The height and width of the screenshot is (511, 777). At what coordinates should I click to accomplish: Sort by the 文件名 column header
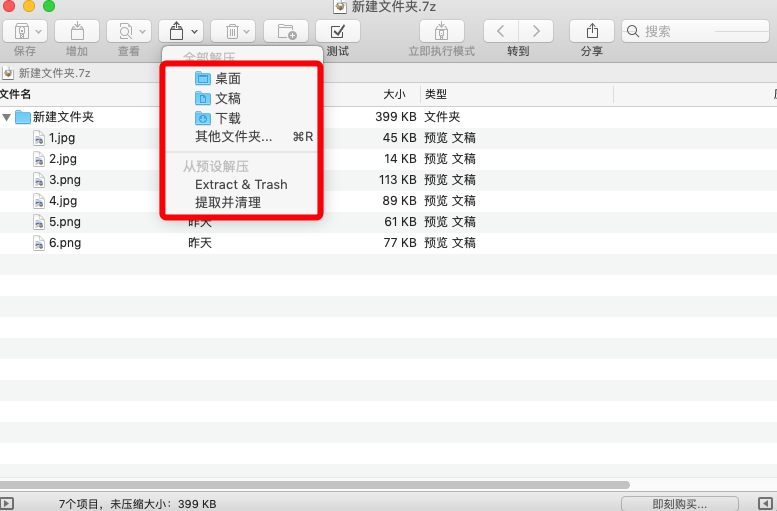[x=16, y=94]
